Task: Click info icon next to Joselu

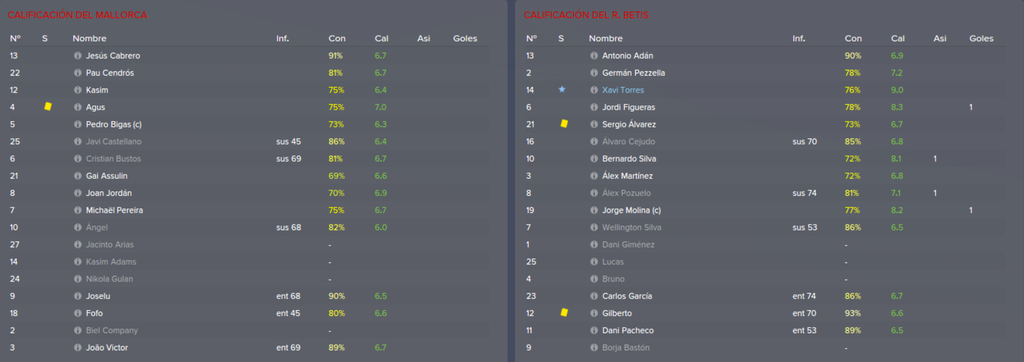Action: [78, 296]
